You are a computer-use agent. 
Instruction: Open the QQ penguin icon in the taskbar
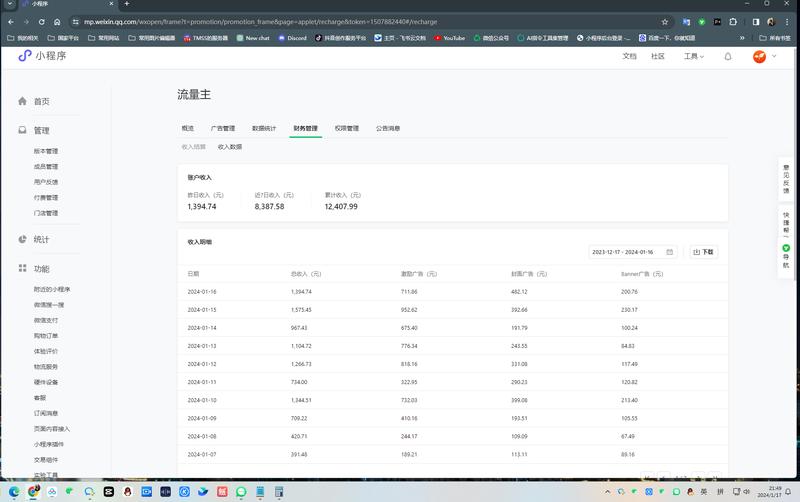[x=128, y=492]
